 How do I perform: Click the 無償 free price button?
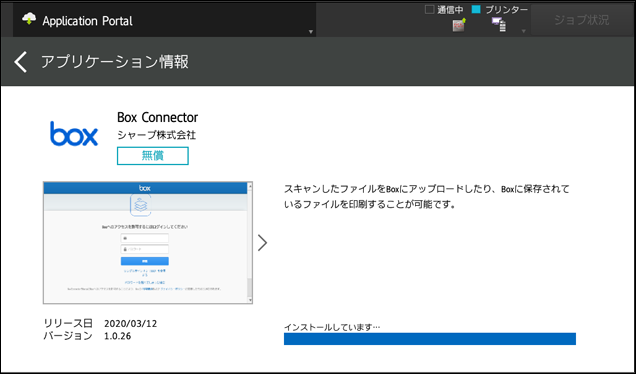point(153,156)
